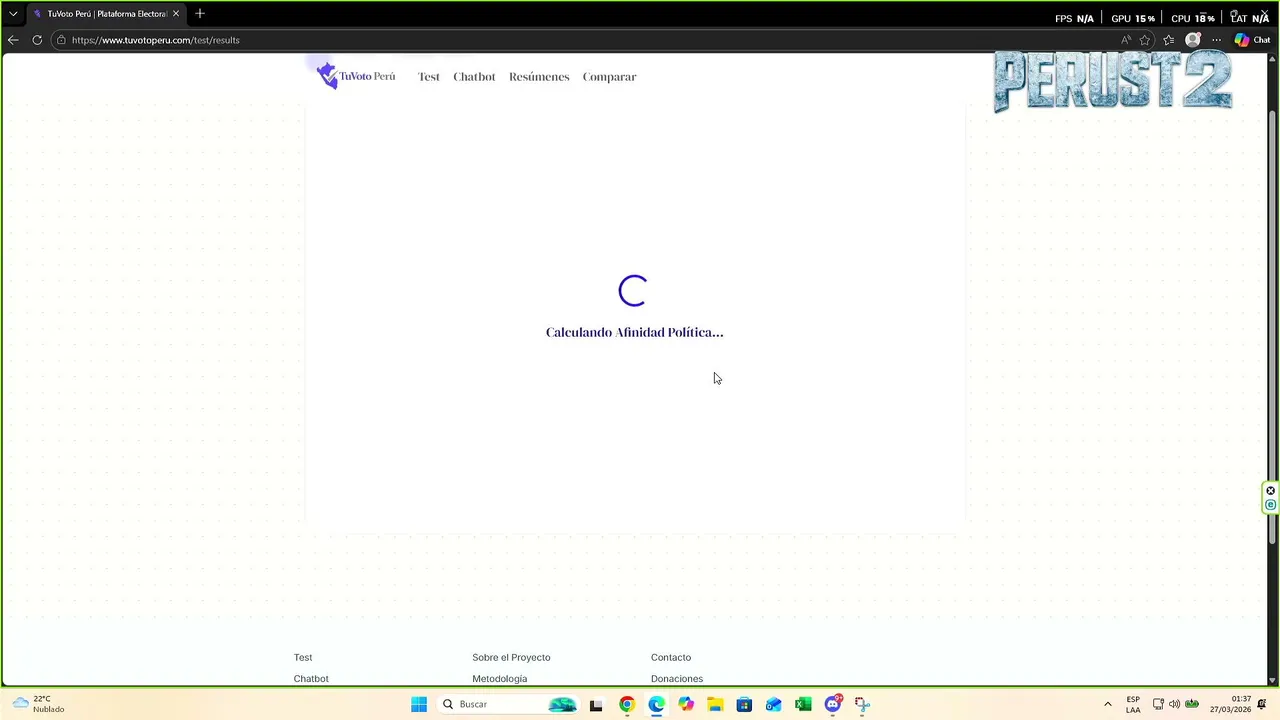
Task: Open the network icon in system tray
Action: [x=1158, y=704]
